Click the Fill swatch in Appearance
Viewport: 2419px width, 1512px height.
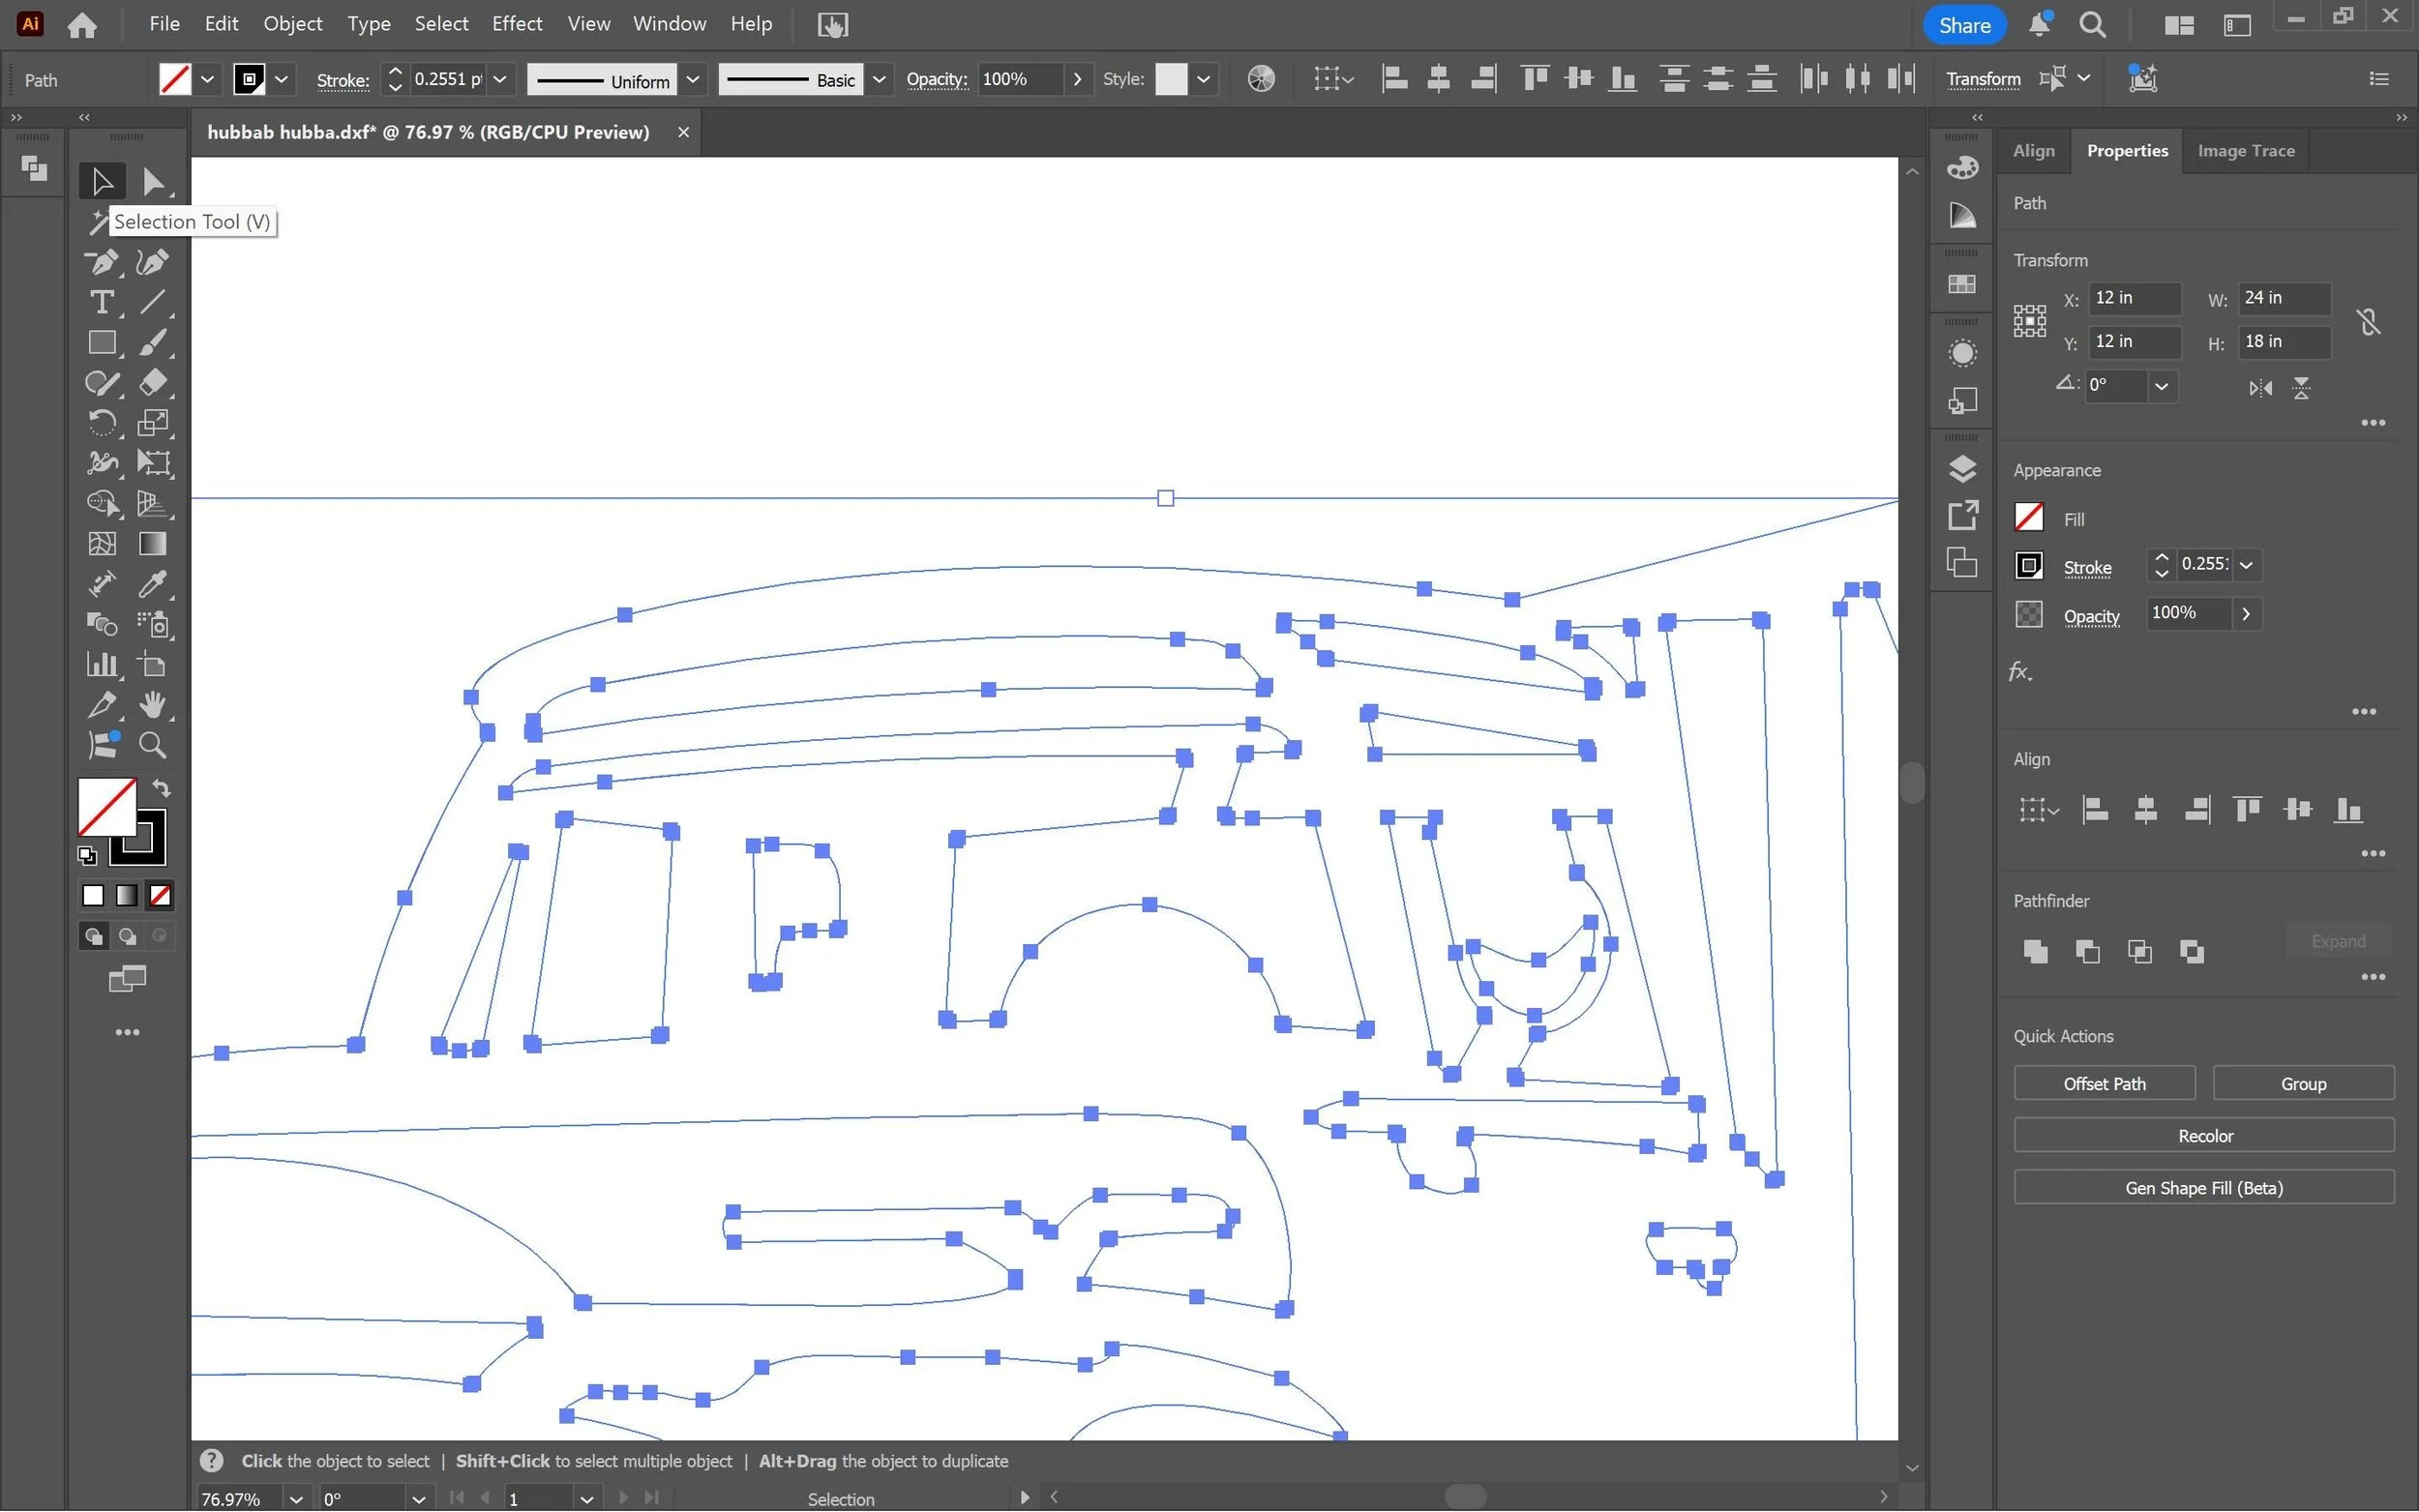2028,518
